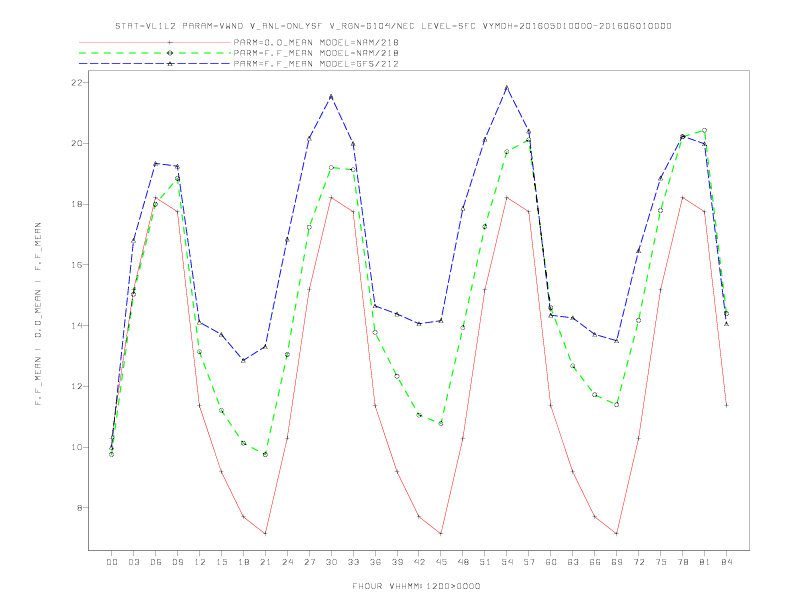Click x-axis forecast hour label 72
This screenshot has width=792, height=612.
pos(638,562)
